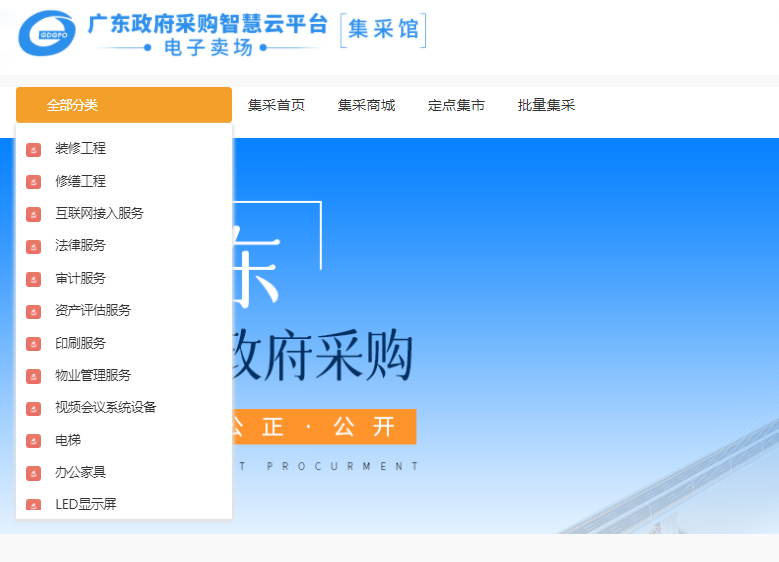The image size is (779, 562).
Task: Click the orange 公正·公开 banner strip
Action: point(324,427)
